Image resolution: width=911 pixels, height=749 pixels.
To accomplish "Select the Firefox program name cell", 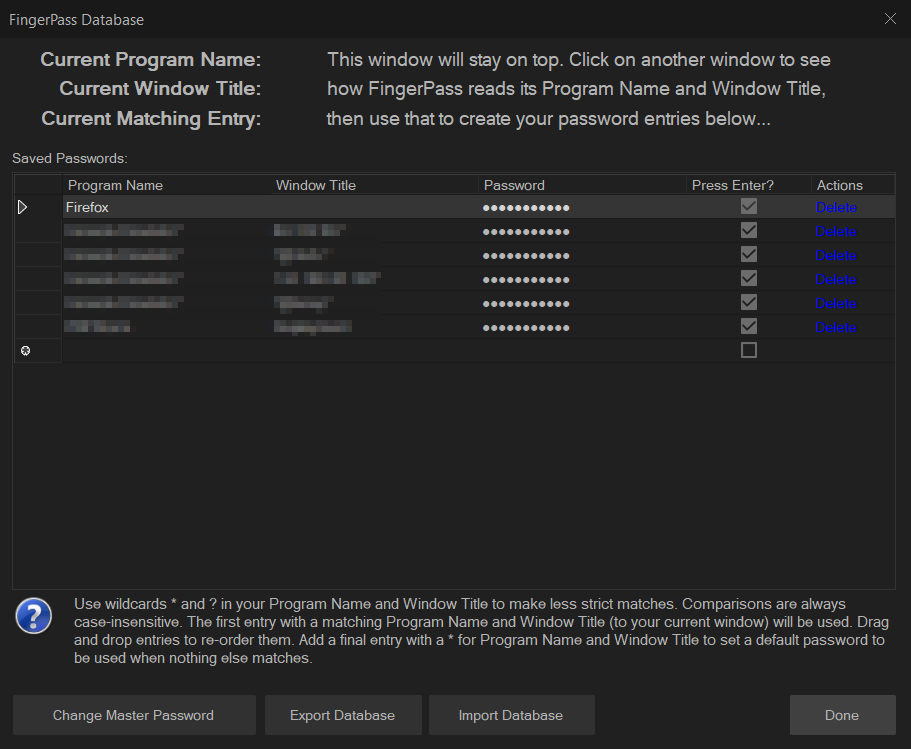I will click(165, 207).
